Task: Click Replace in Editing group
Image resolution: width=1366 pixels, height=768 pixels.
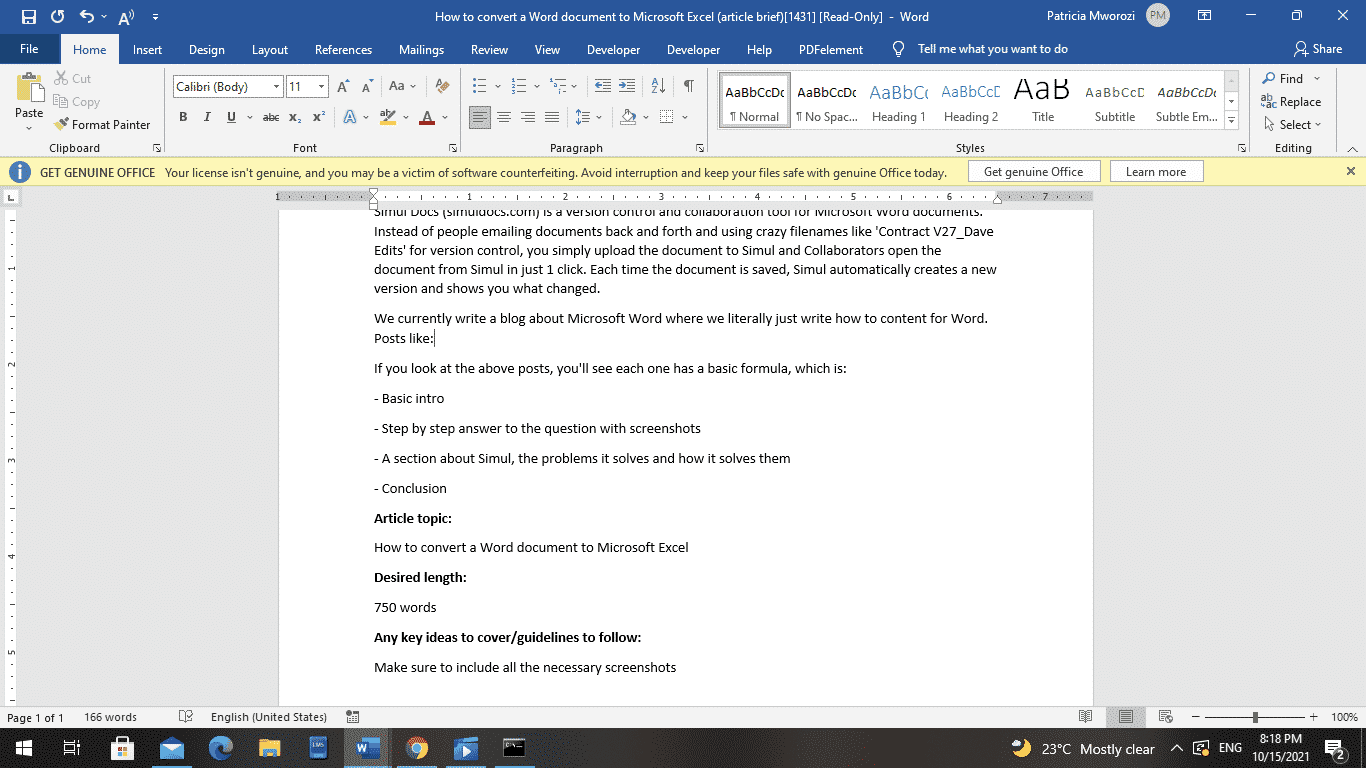Action: pos(1291,102)
